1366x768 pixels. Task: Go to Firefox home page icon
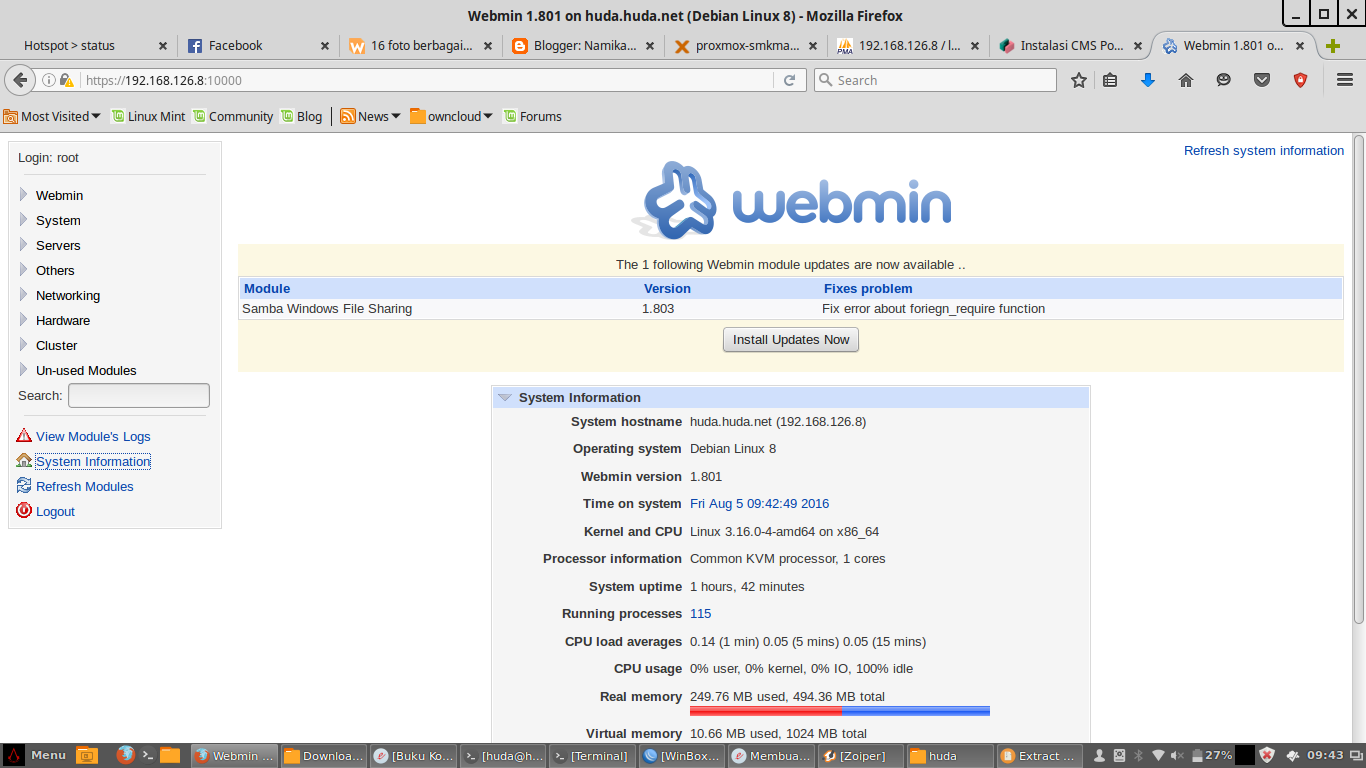1186,80
